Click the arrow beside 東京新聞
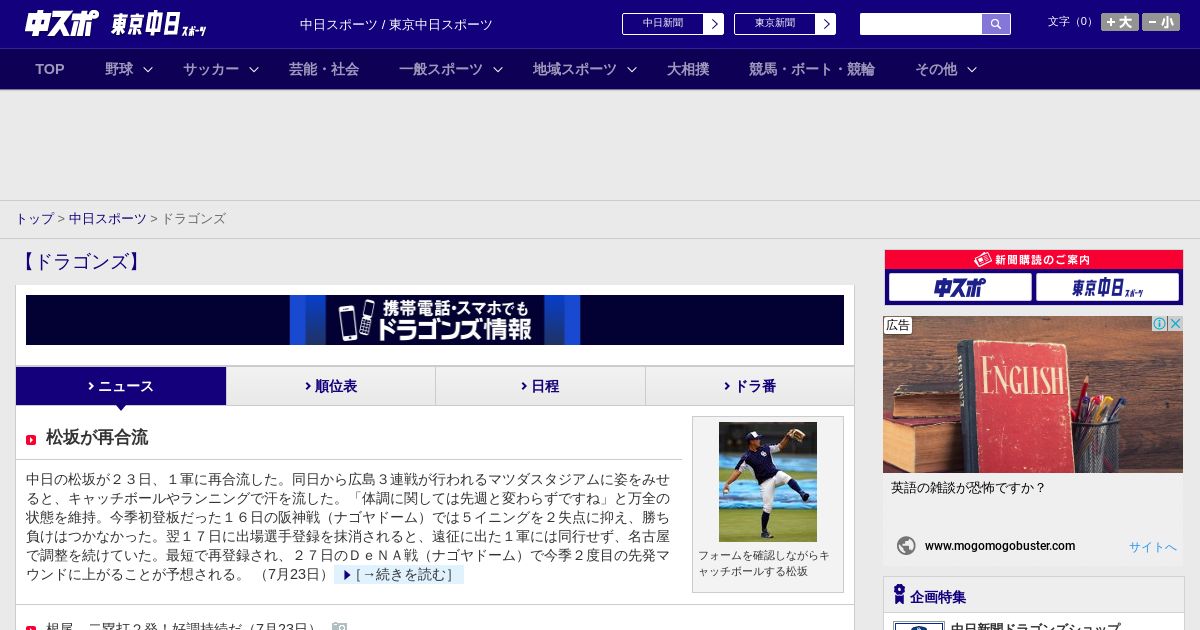 (x=826, y=24)
